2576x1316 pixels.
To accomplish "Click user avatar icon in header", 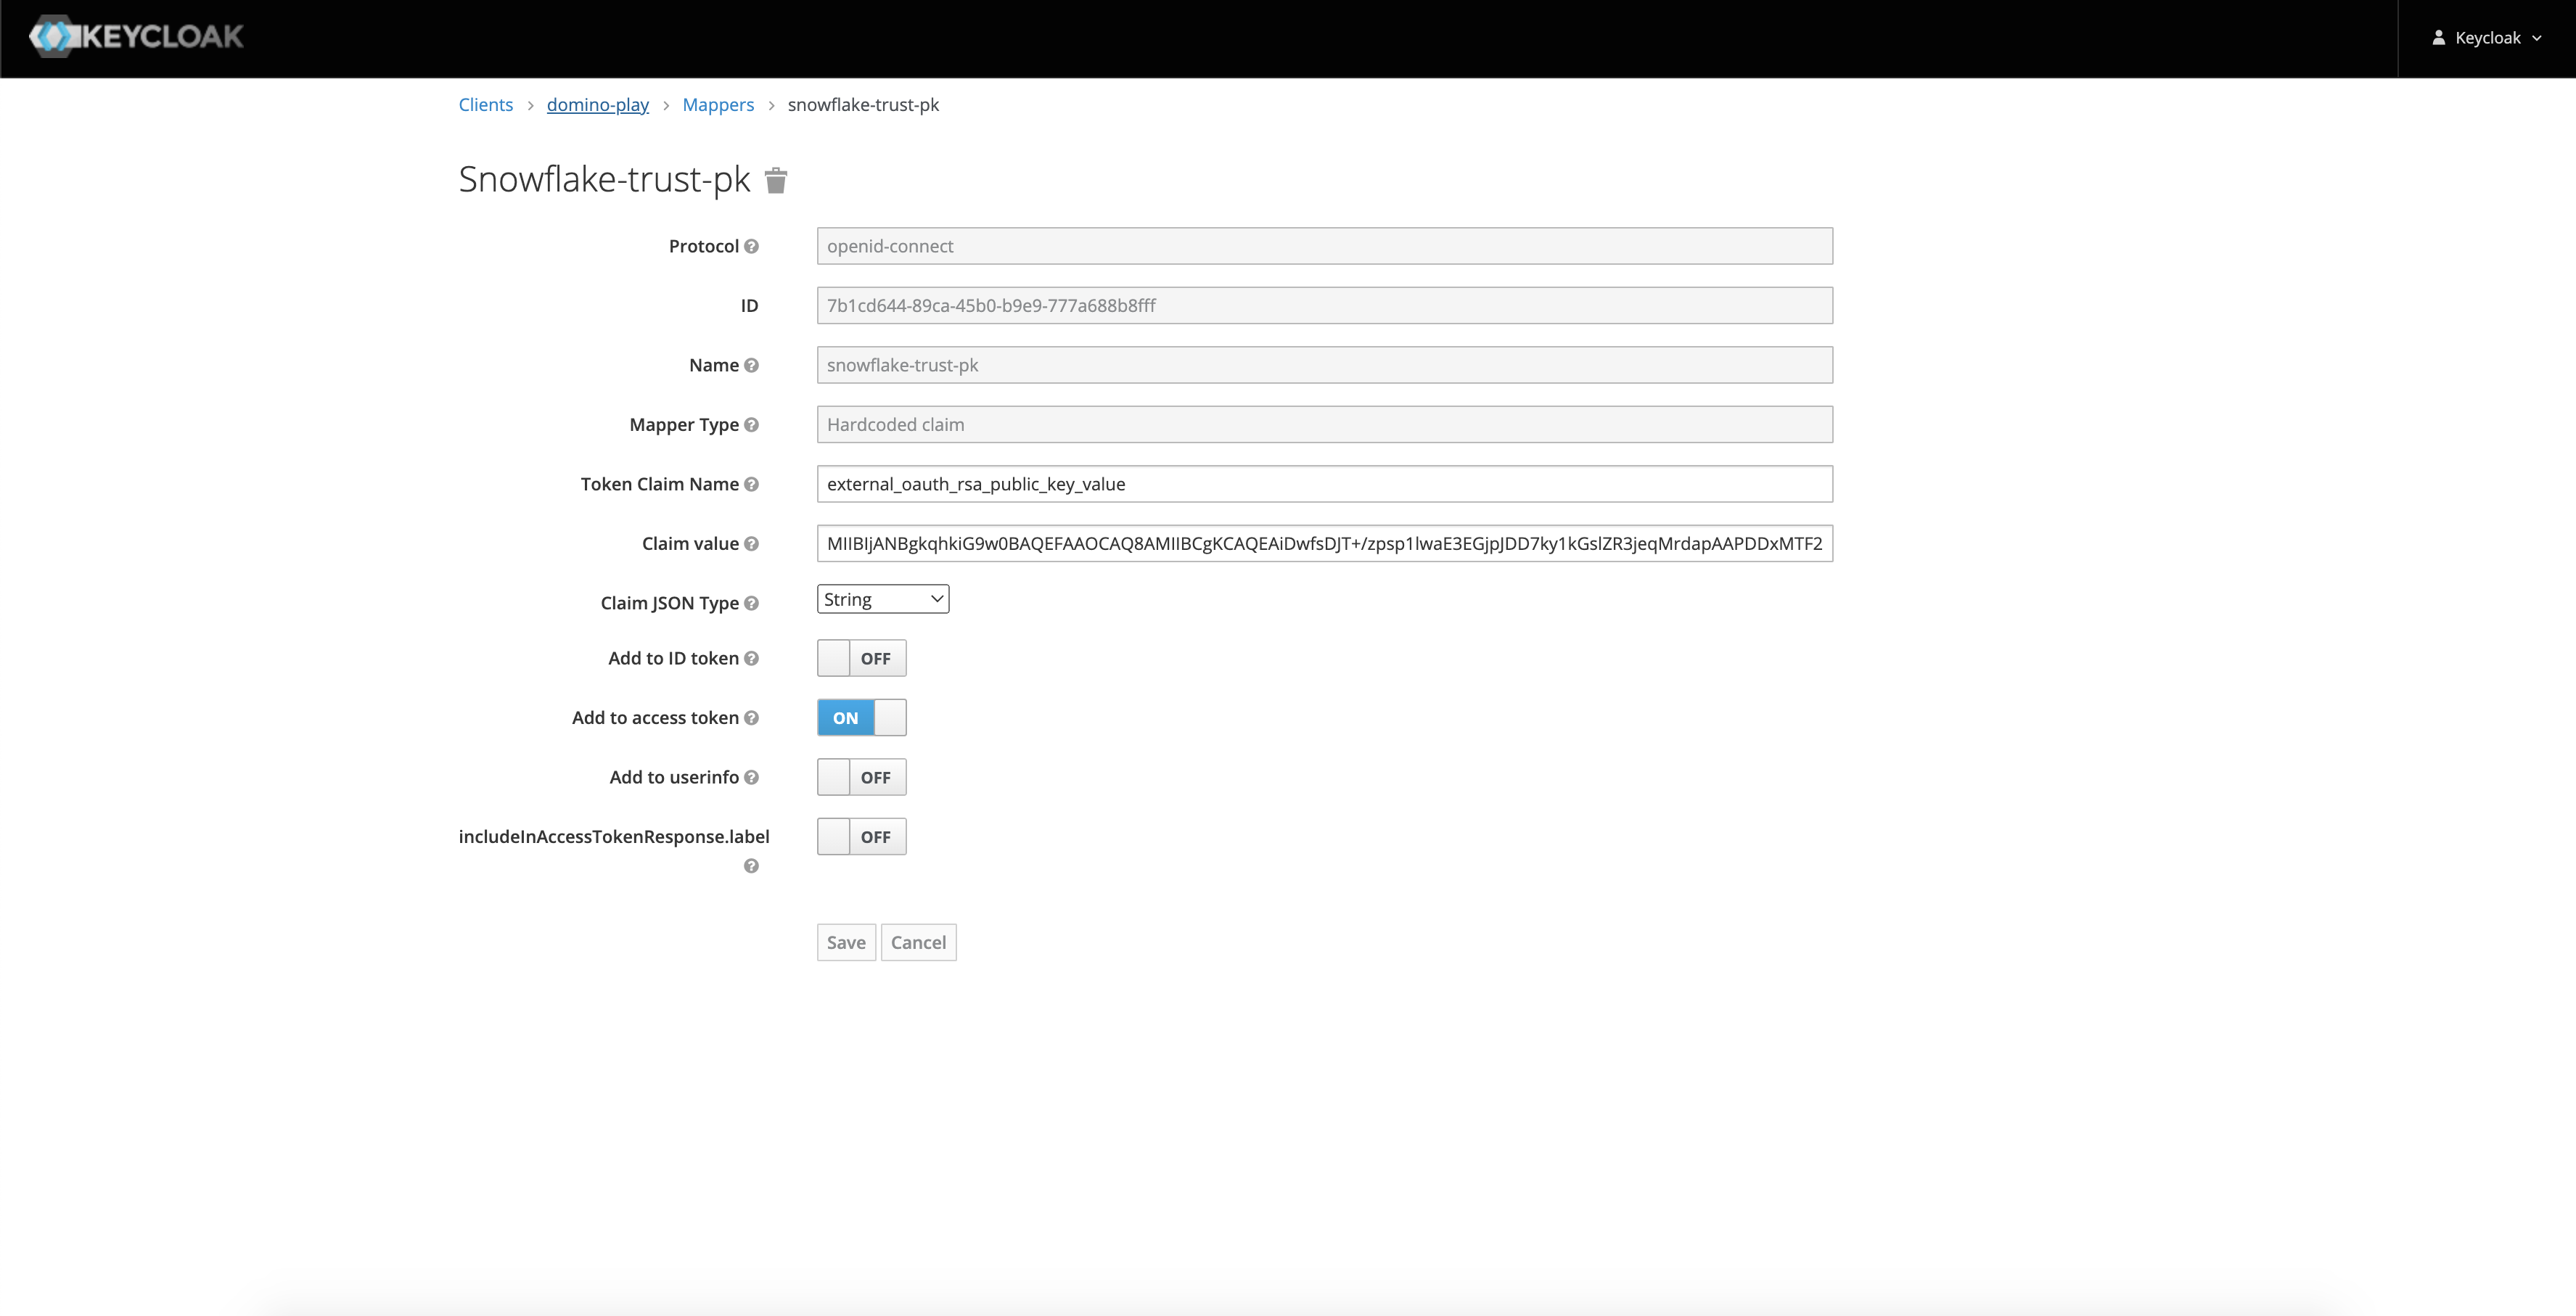I will pos(2438,38).
